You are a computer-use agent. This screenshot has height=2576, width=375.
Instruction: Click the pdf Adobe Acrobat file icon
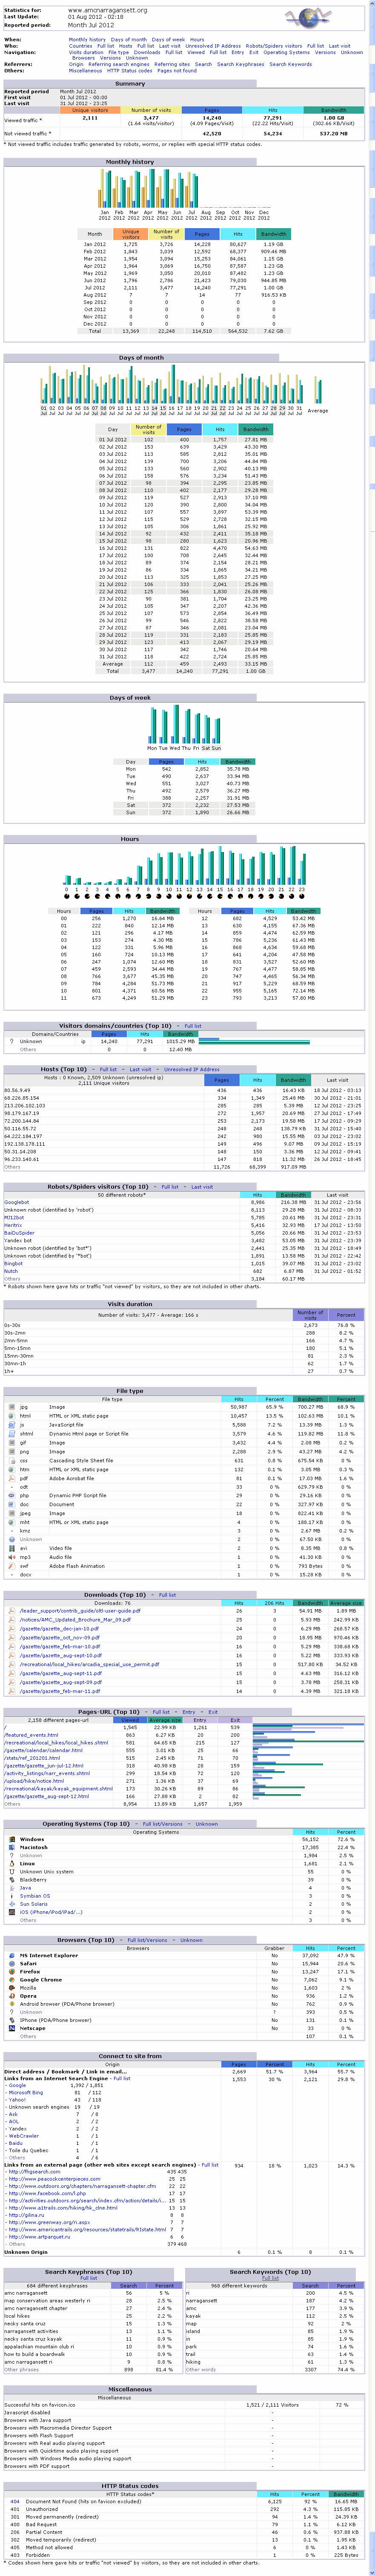coord(12,1477)
